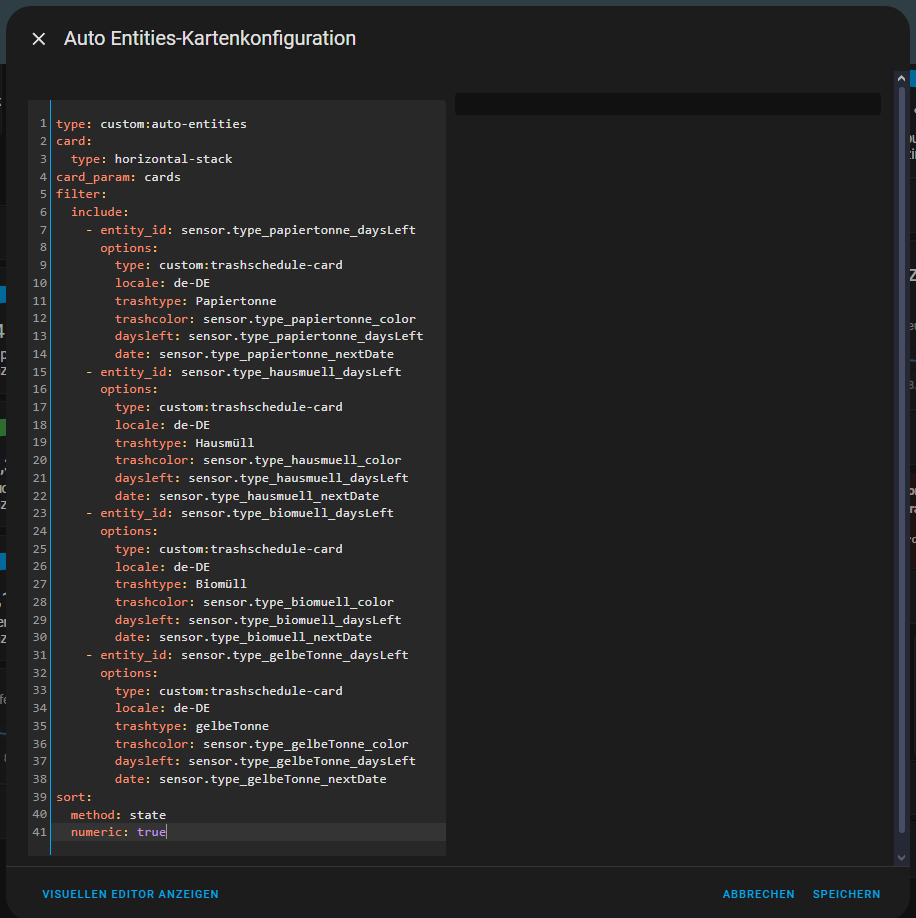Click 'sensor.type_biomuell_nextDate' on line 30
This screenshot has height=918, width=916.
click(x=265, y=637)
